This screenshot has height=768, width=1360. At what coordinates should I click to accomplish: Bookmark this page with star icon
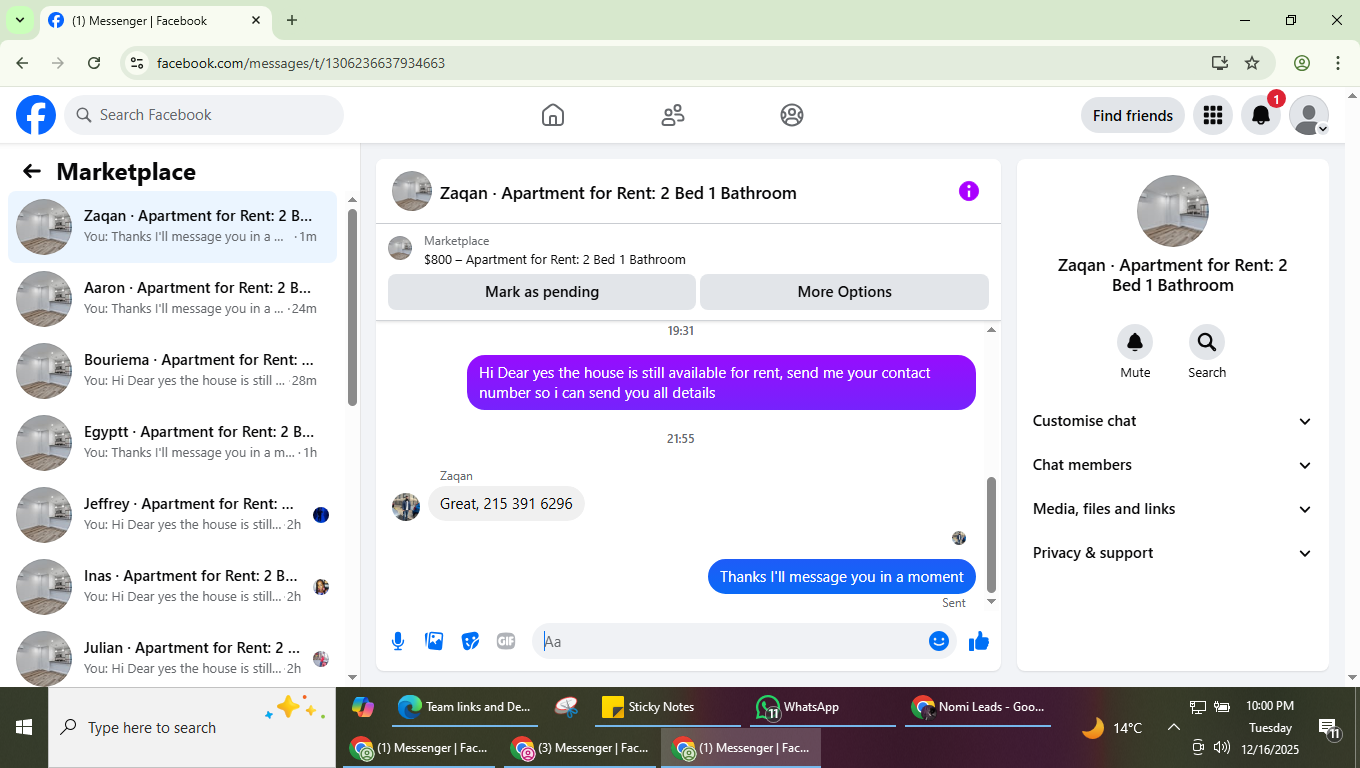[x=1252, y=63]
